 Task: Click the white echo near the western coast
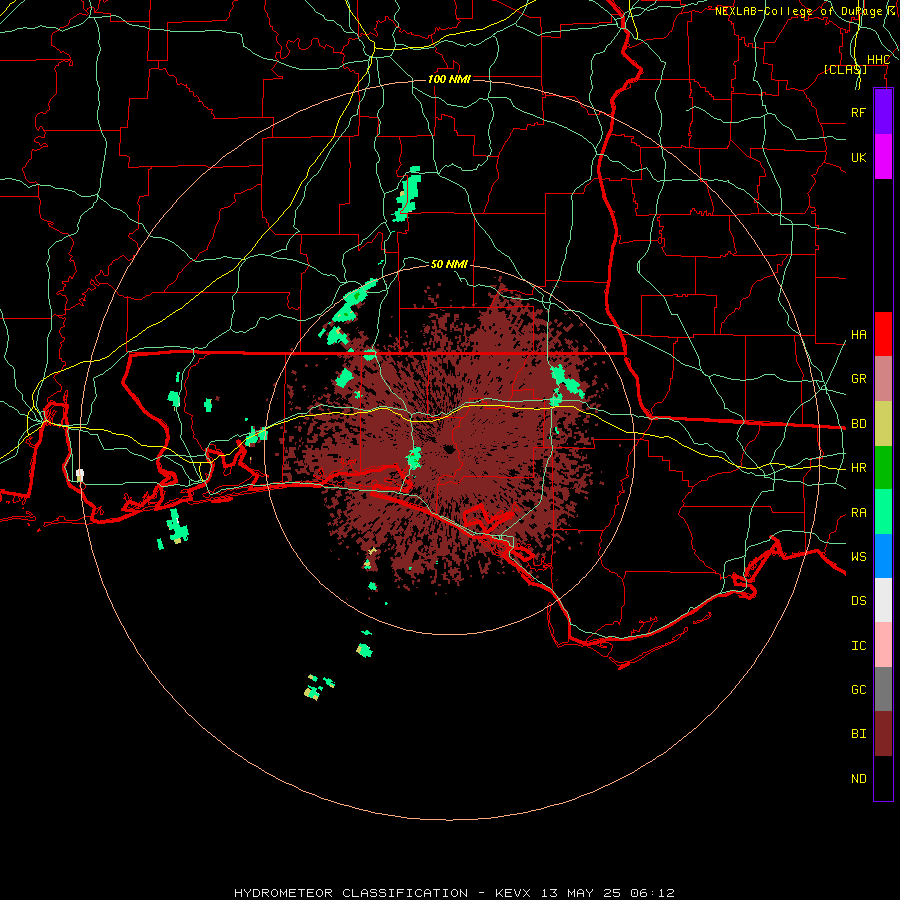[x=80, y=475]
